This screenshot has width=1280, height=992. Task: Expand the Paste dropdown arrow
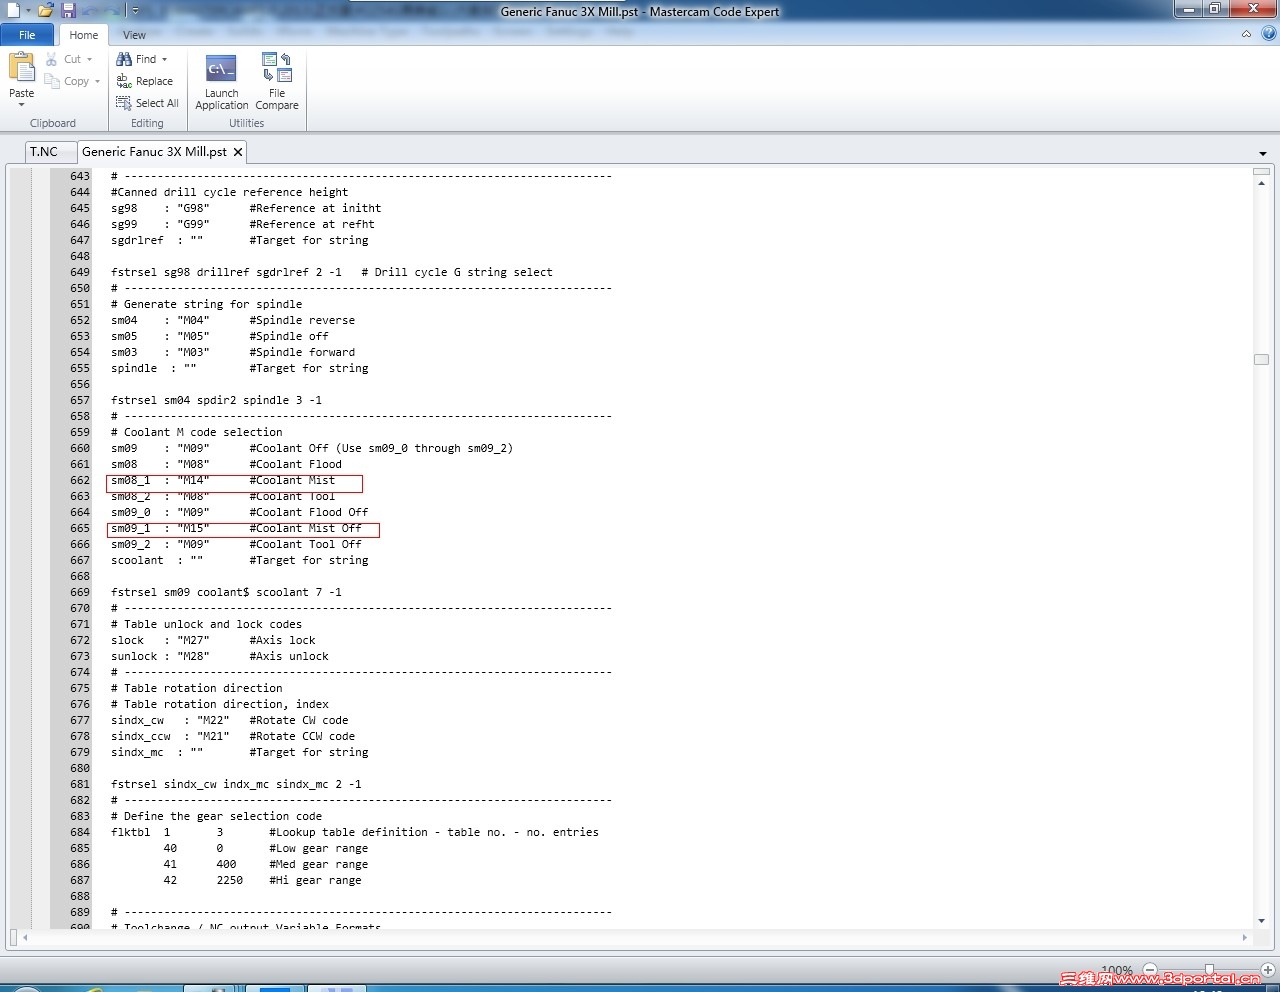22,104
